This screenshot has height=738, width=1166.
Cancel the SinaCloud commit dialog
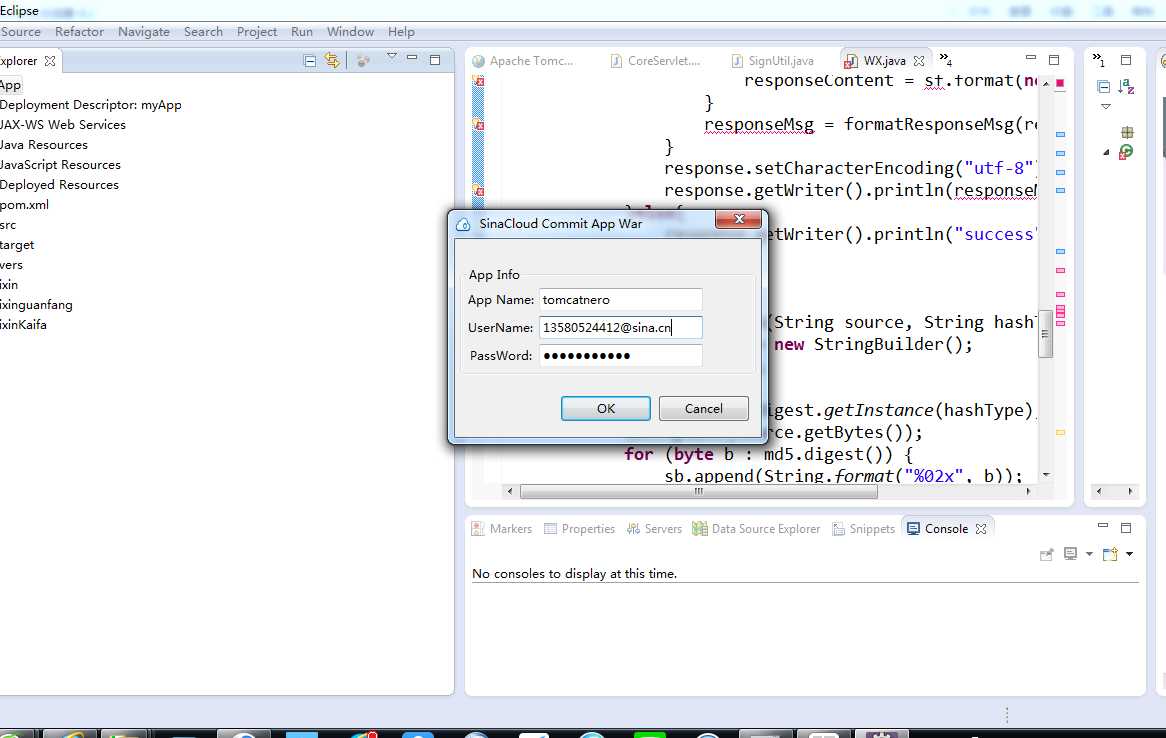coord(703,408)
